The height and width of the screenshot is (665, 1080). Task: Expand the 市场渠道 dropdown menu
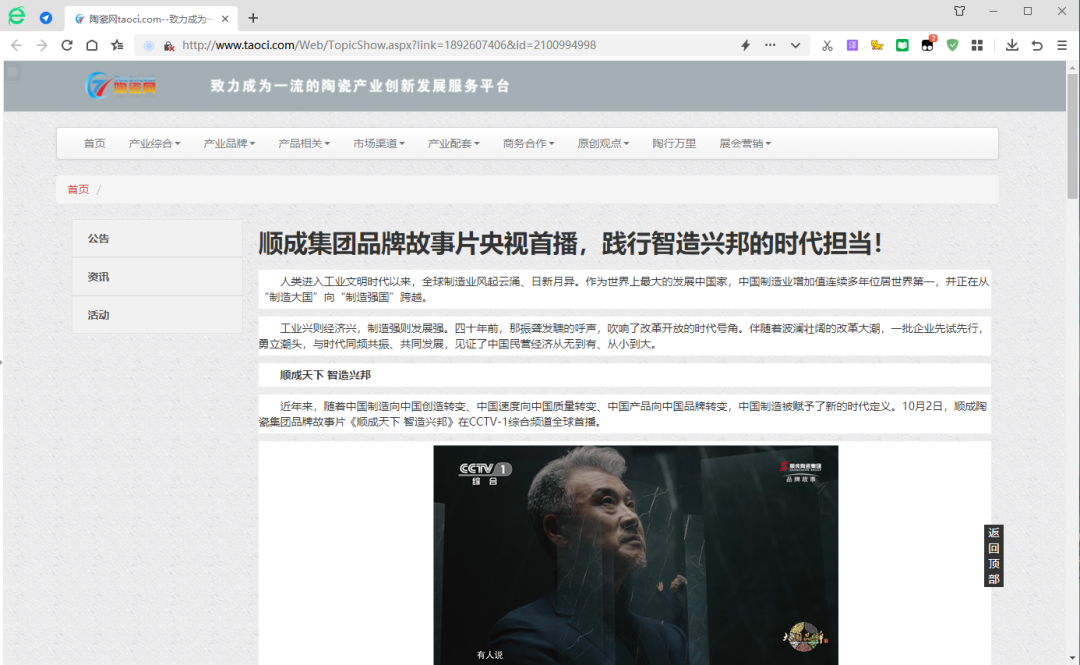pos(379,143)
